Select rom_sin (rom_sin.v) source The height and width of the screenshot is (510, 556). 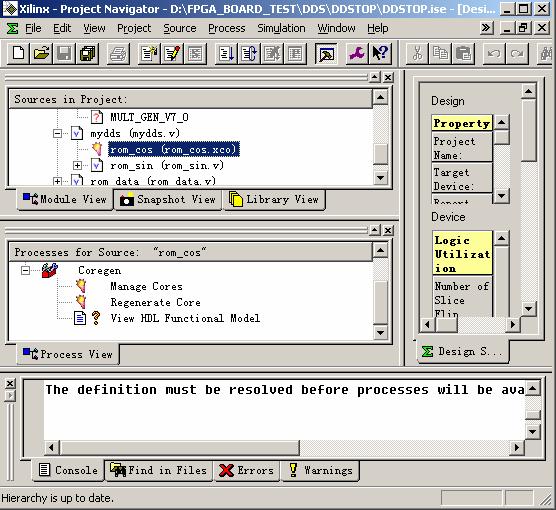coord(167,165)
